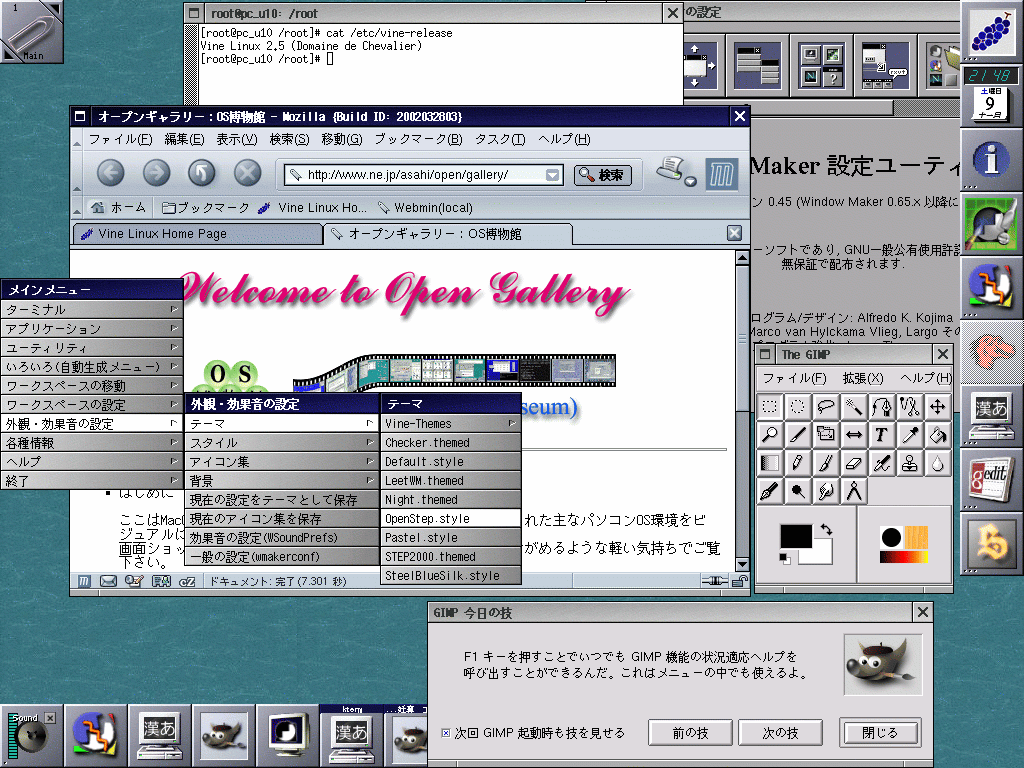
Task: Choose the Convolve blur droplet tool
Action: (x=938, y=463)
